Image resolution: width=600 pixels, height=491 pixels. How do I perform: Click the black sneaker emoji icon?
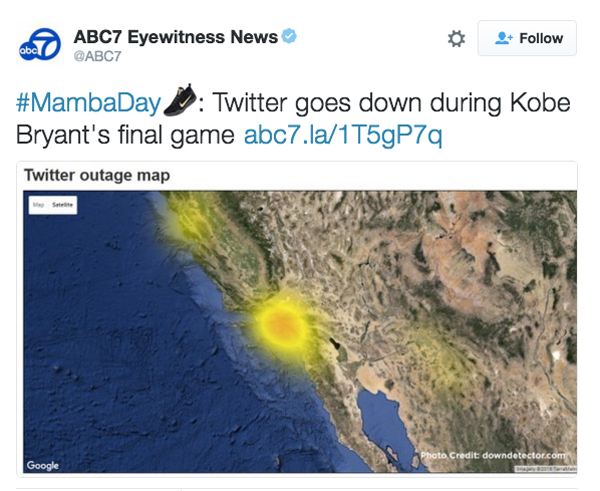tap(180, 100)
